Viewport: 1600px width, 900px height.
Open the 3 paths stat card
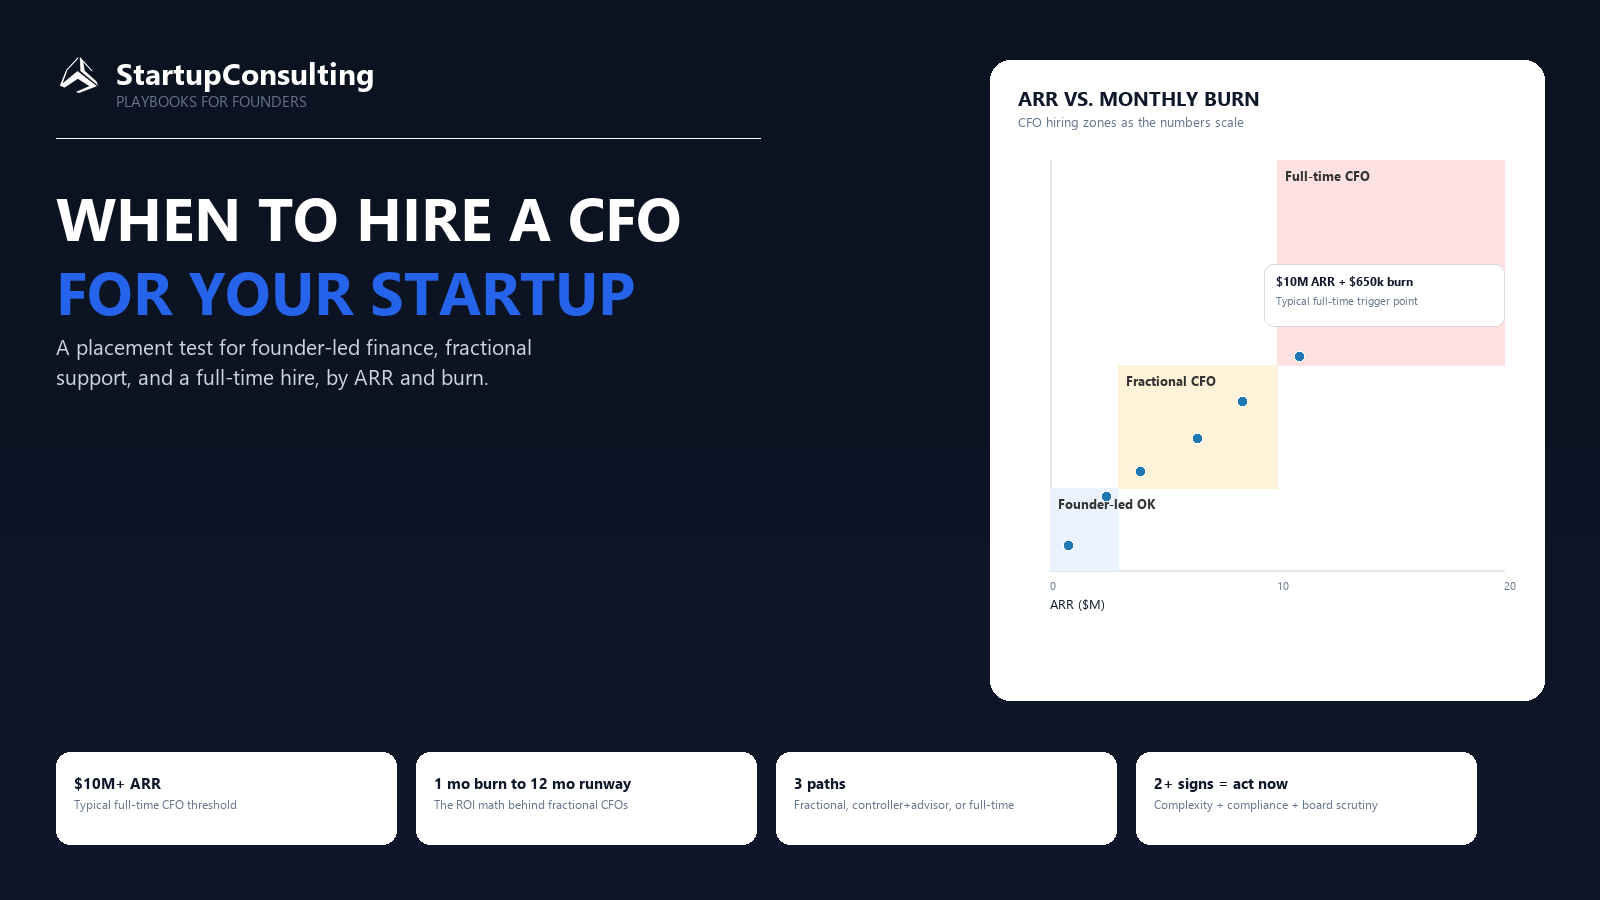946,798
